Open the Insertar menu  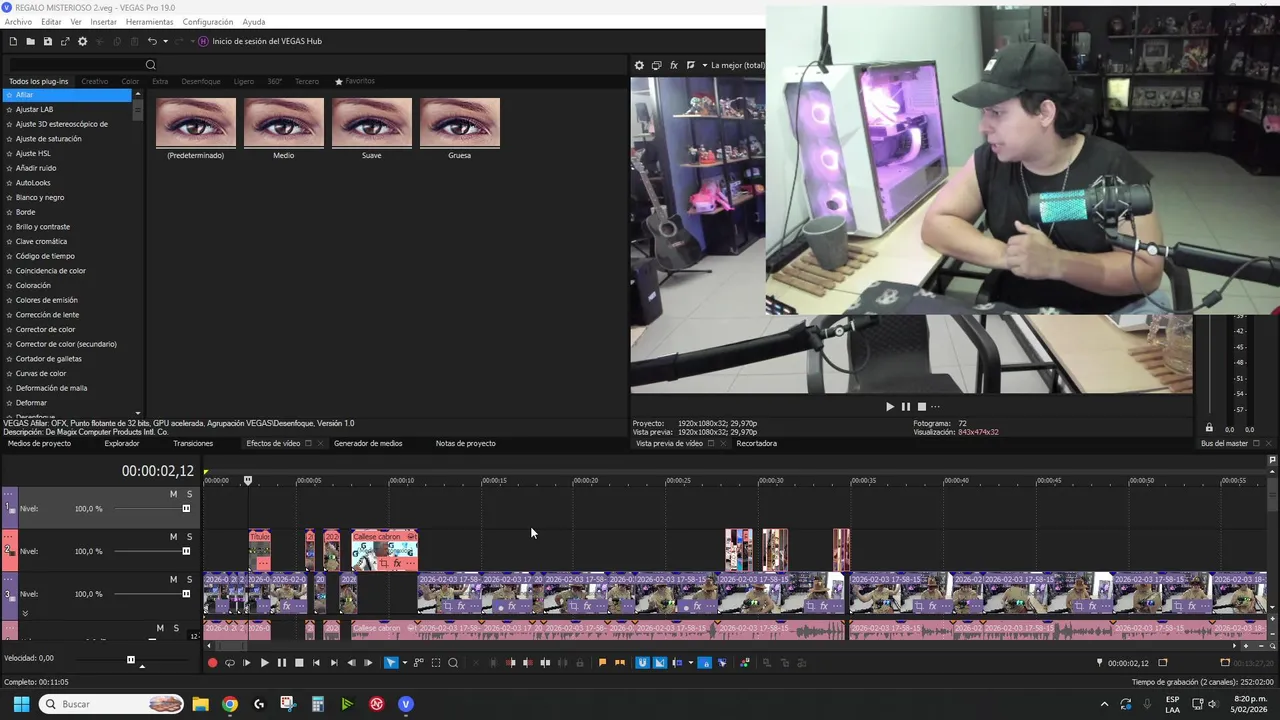click(x=103, y=22)
